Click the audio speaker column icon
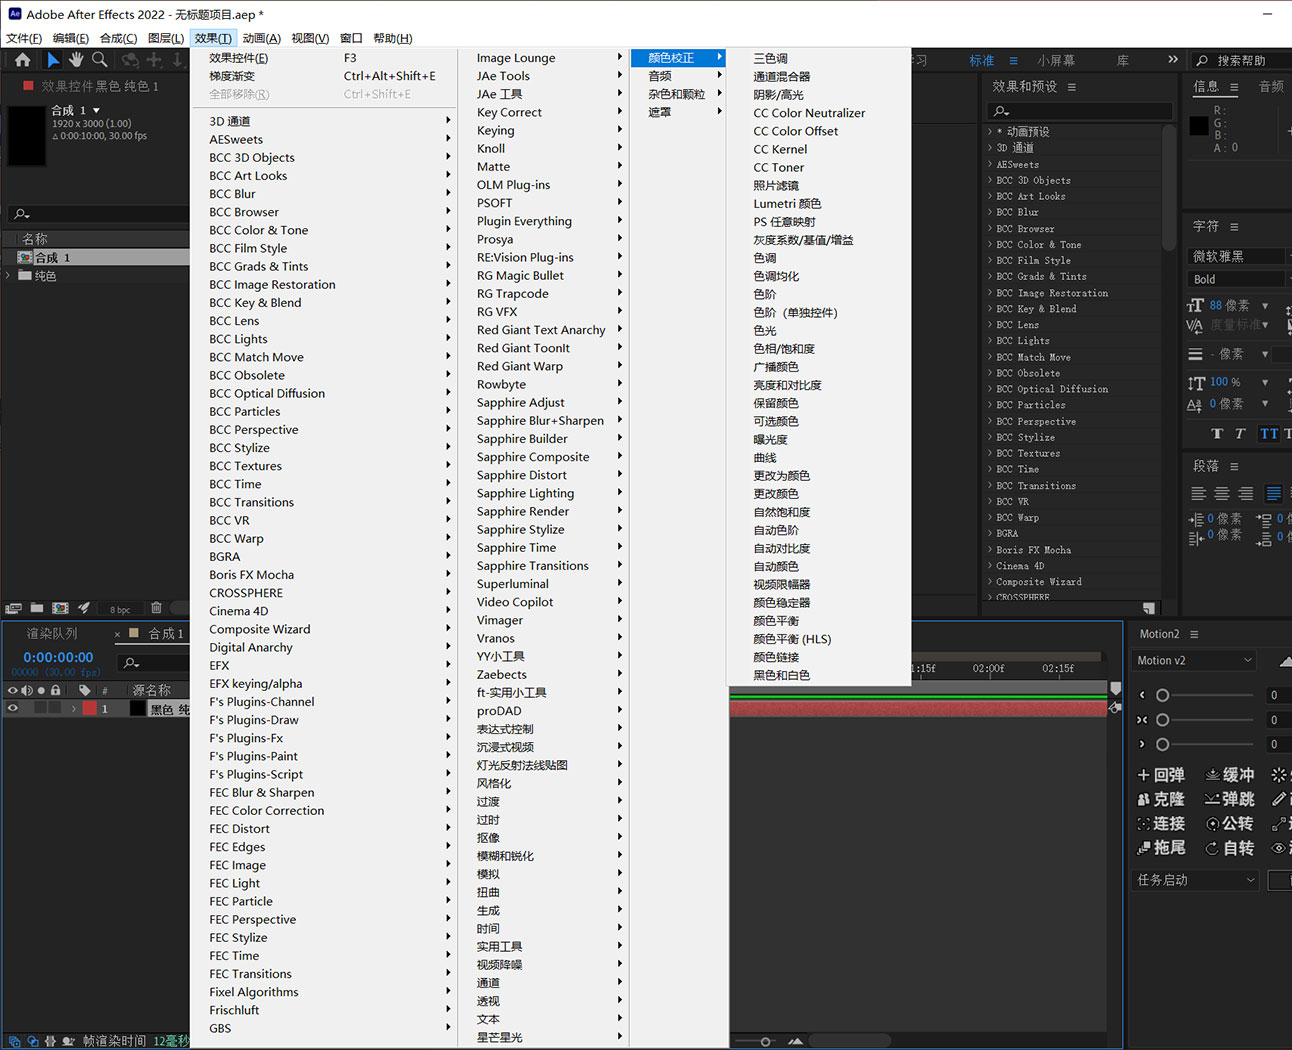 click(27, 690)
